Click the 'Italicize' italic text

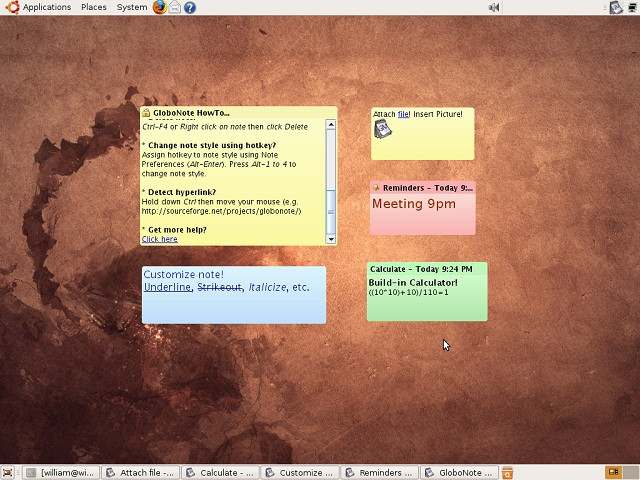[267, 287]
